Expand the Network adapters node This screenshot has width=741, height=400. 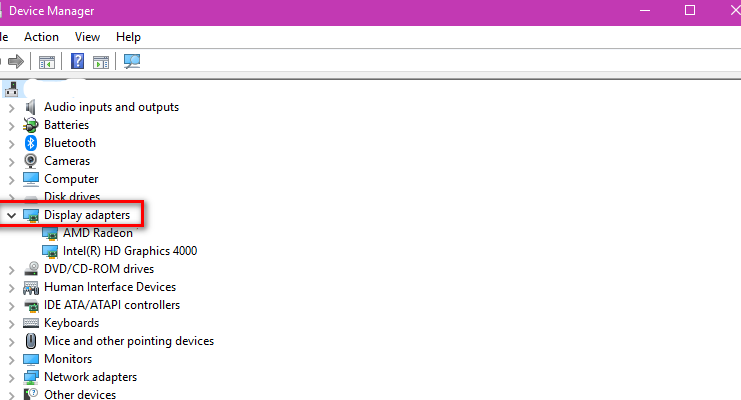click(x=11, y=378)
